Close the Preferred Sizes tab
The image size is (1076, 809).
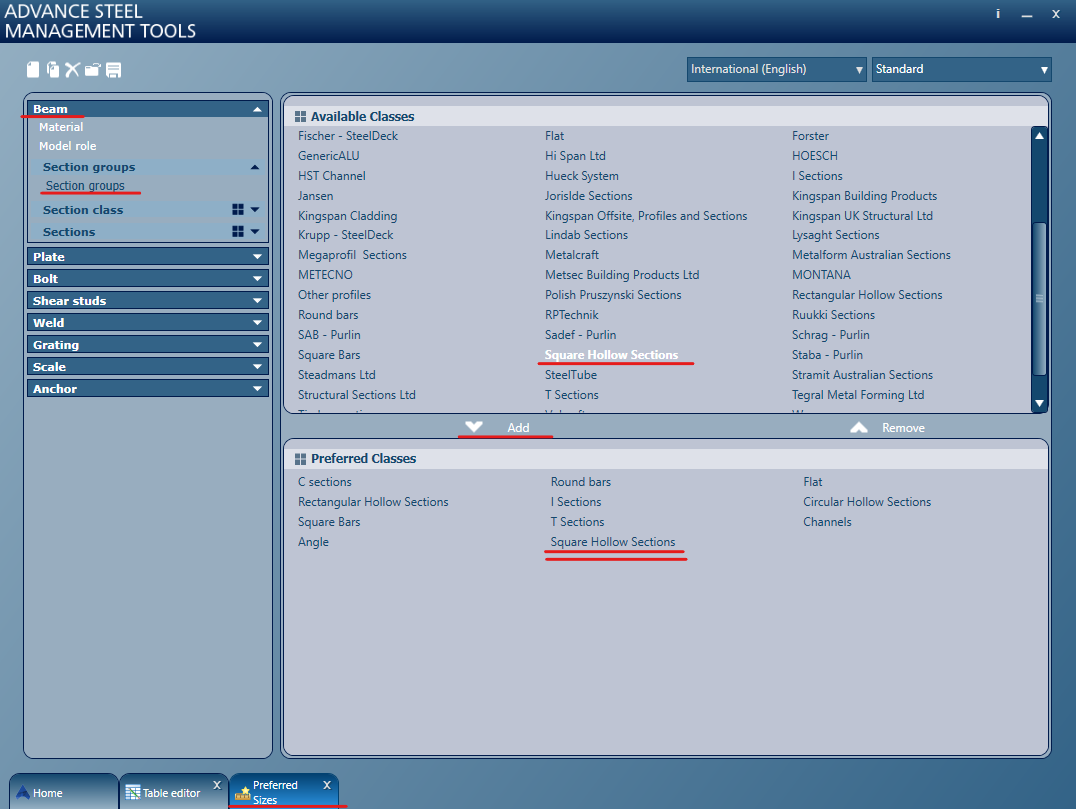pyautogui.click(x=327, y=785)
